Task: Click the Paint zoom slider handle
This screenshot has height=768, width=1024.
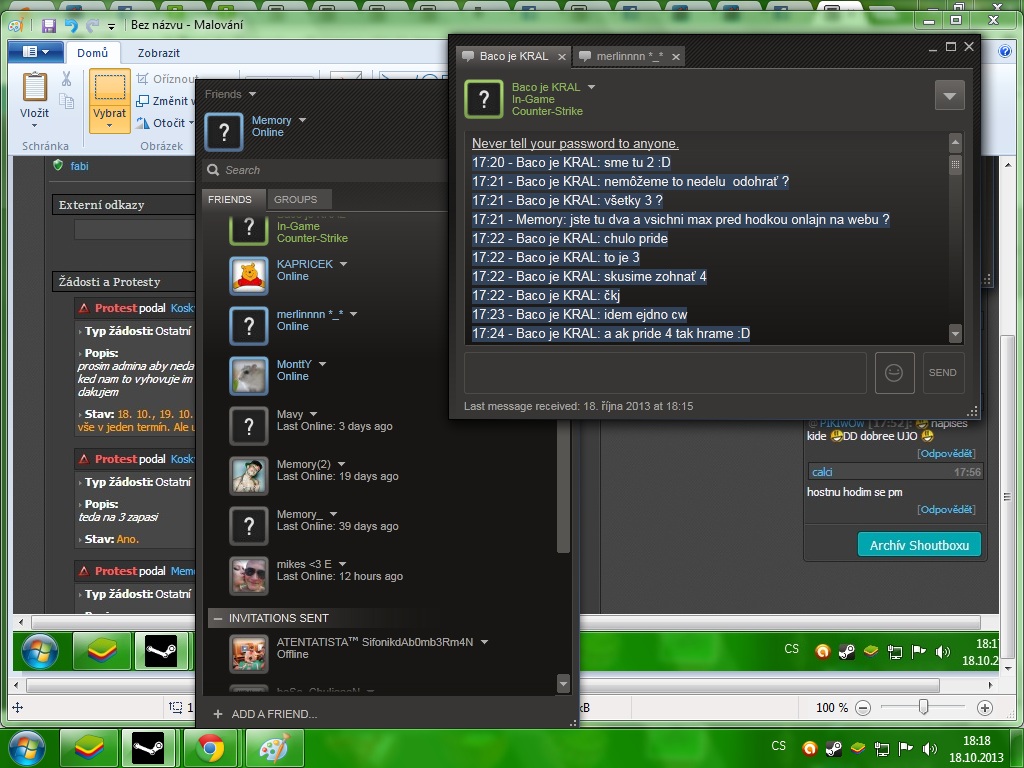Action: 923,707
